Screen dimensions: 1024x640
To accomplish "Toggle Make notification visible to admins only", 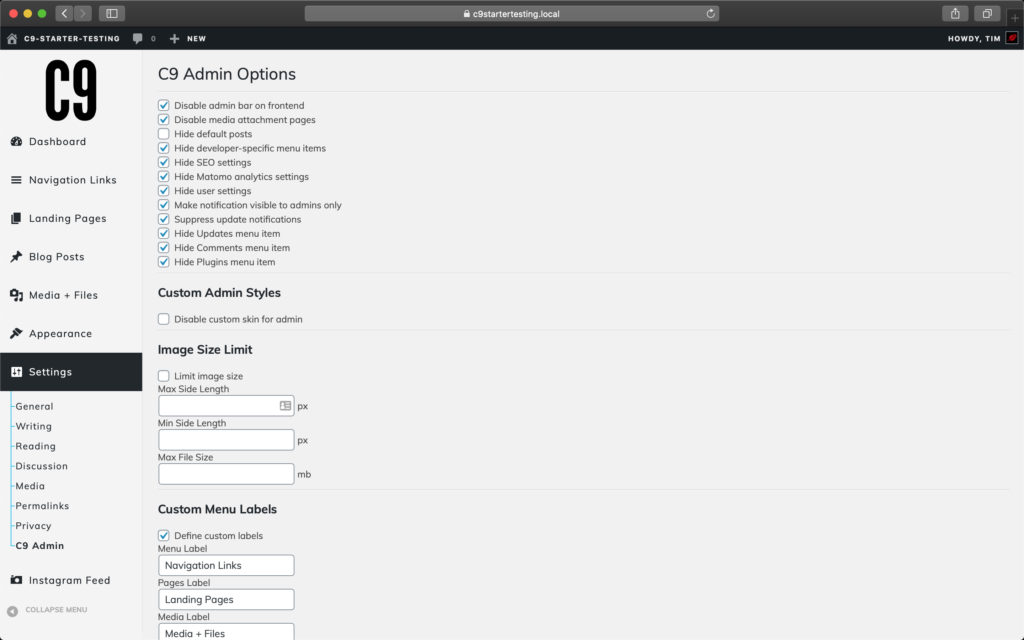I will click(163, 205).
